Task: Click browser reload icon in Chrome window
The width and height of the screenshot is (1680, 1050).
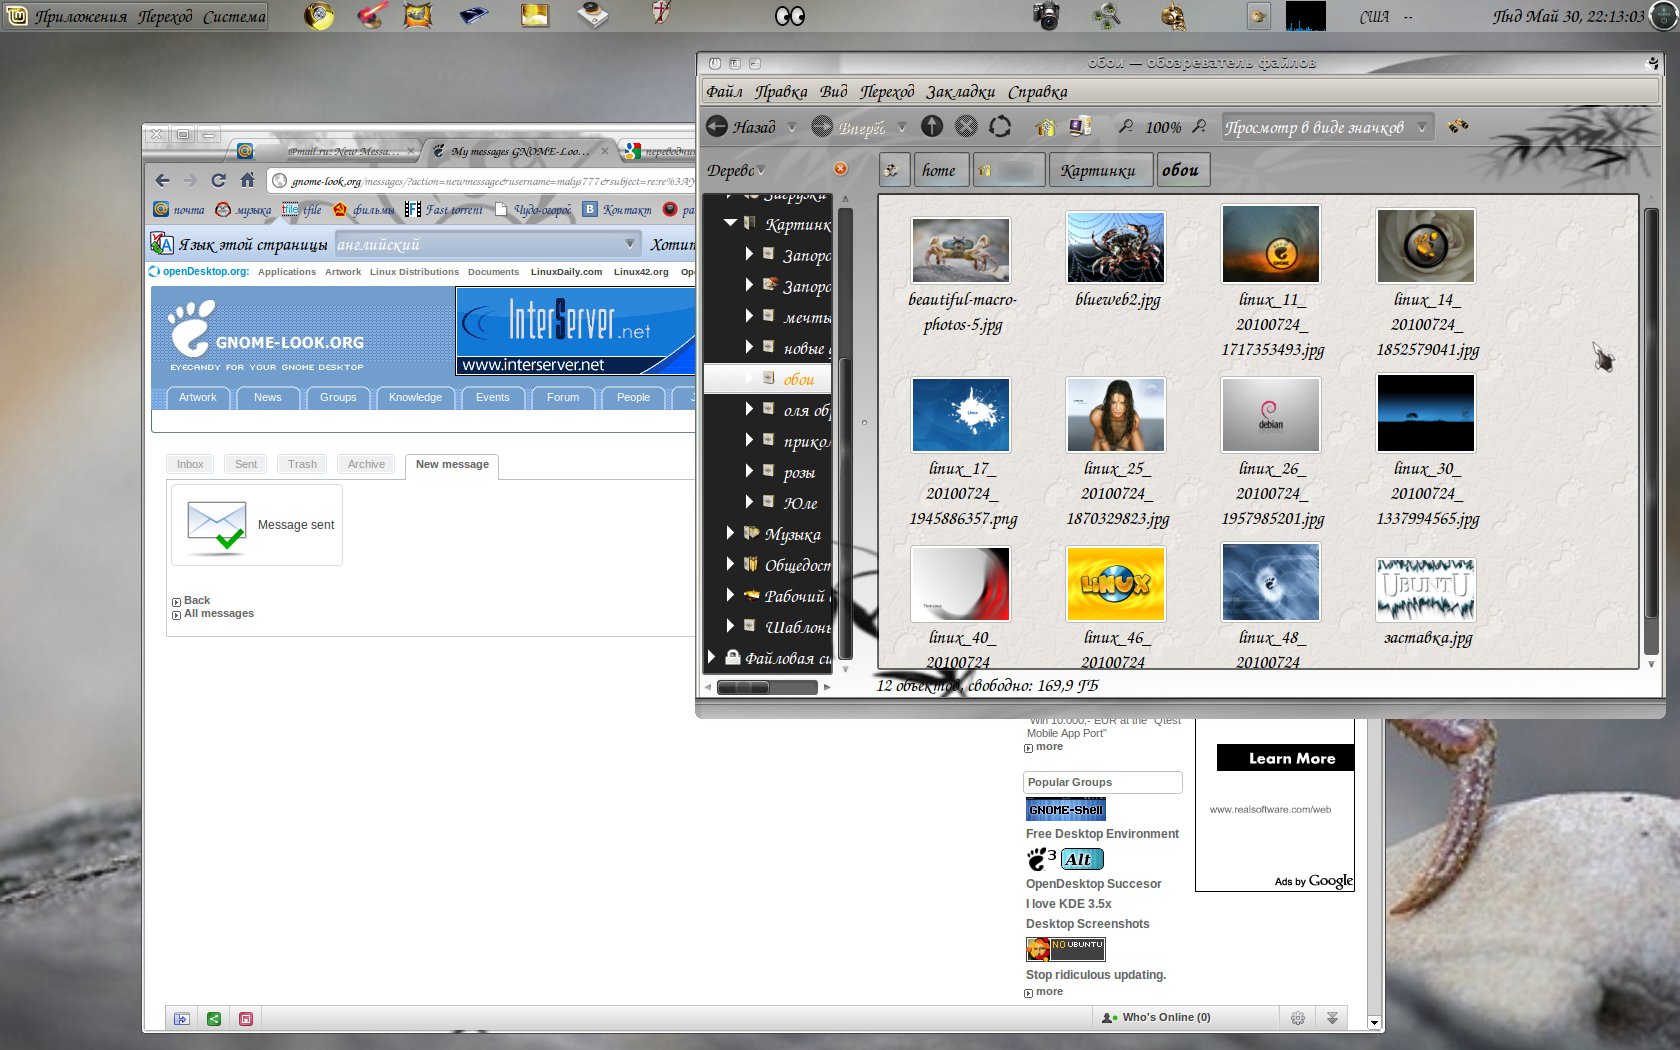Action: [x=218, y=180]
